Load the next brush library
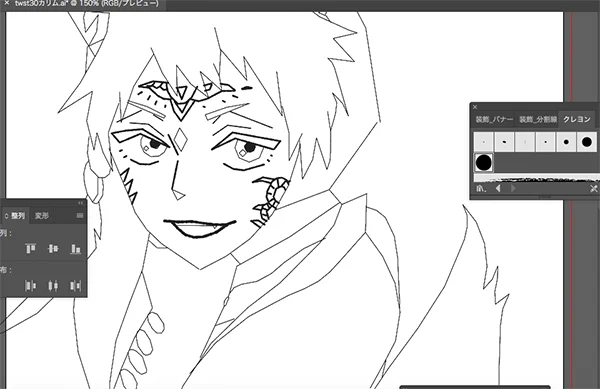This screenshot has width=600, height=389. coord(513,188)
